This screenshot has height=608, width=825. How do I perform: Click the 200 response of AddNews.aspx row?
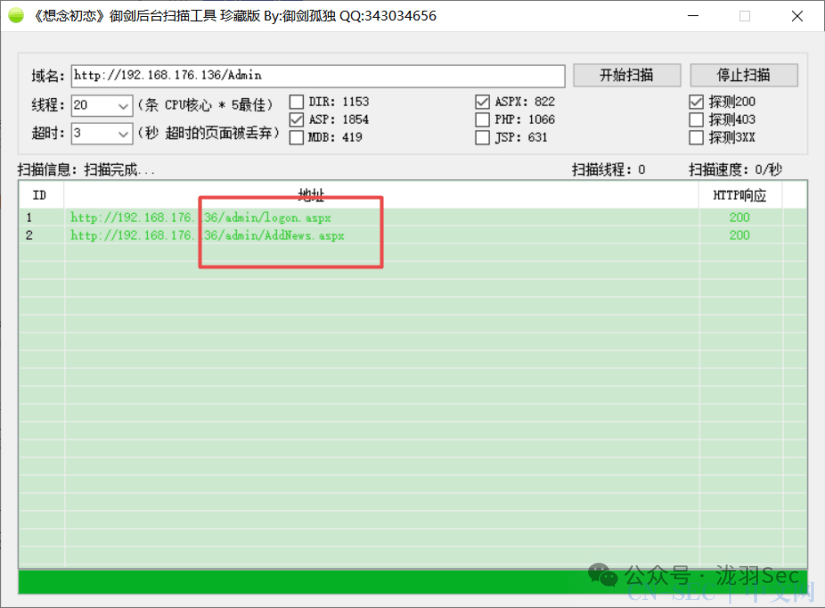[x=739, y=235]
